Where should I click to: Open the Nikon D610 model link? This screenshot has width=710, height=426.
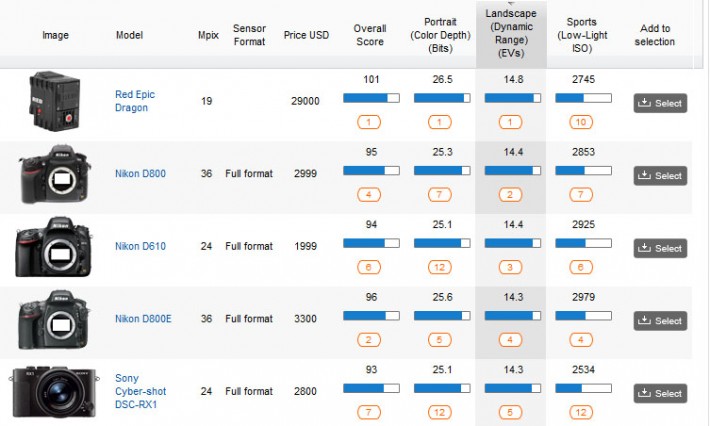click(140, 246)
